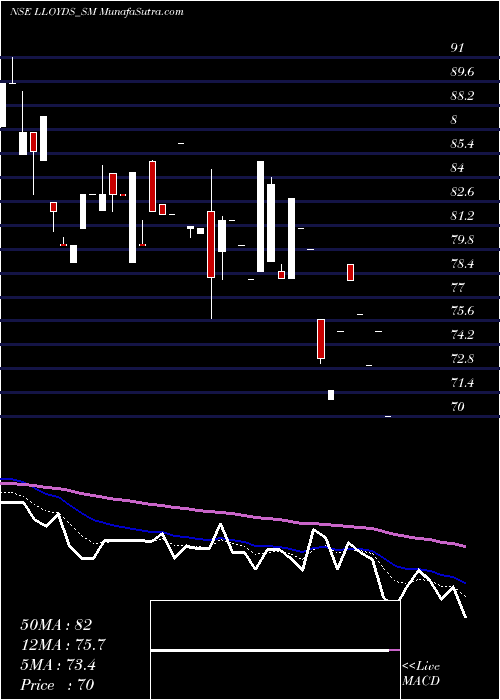Click the <<Live MACD label
Viewport: 500px width, 700px height.
click(421, 674)
